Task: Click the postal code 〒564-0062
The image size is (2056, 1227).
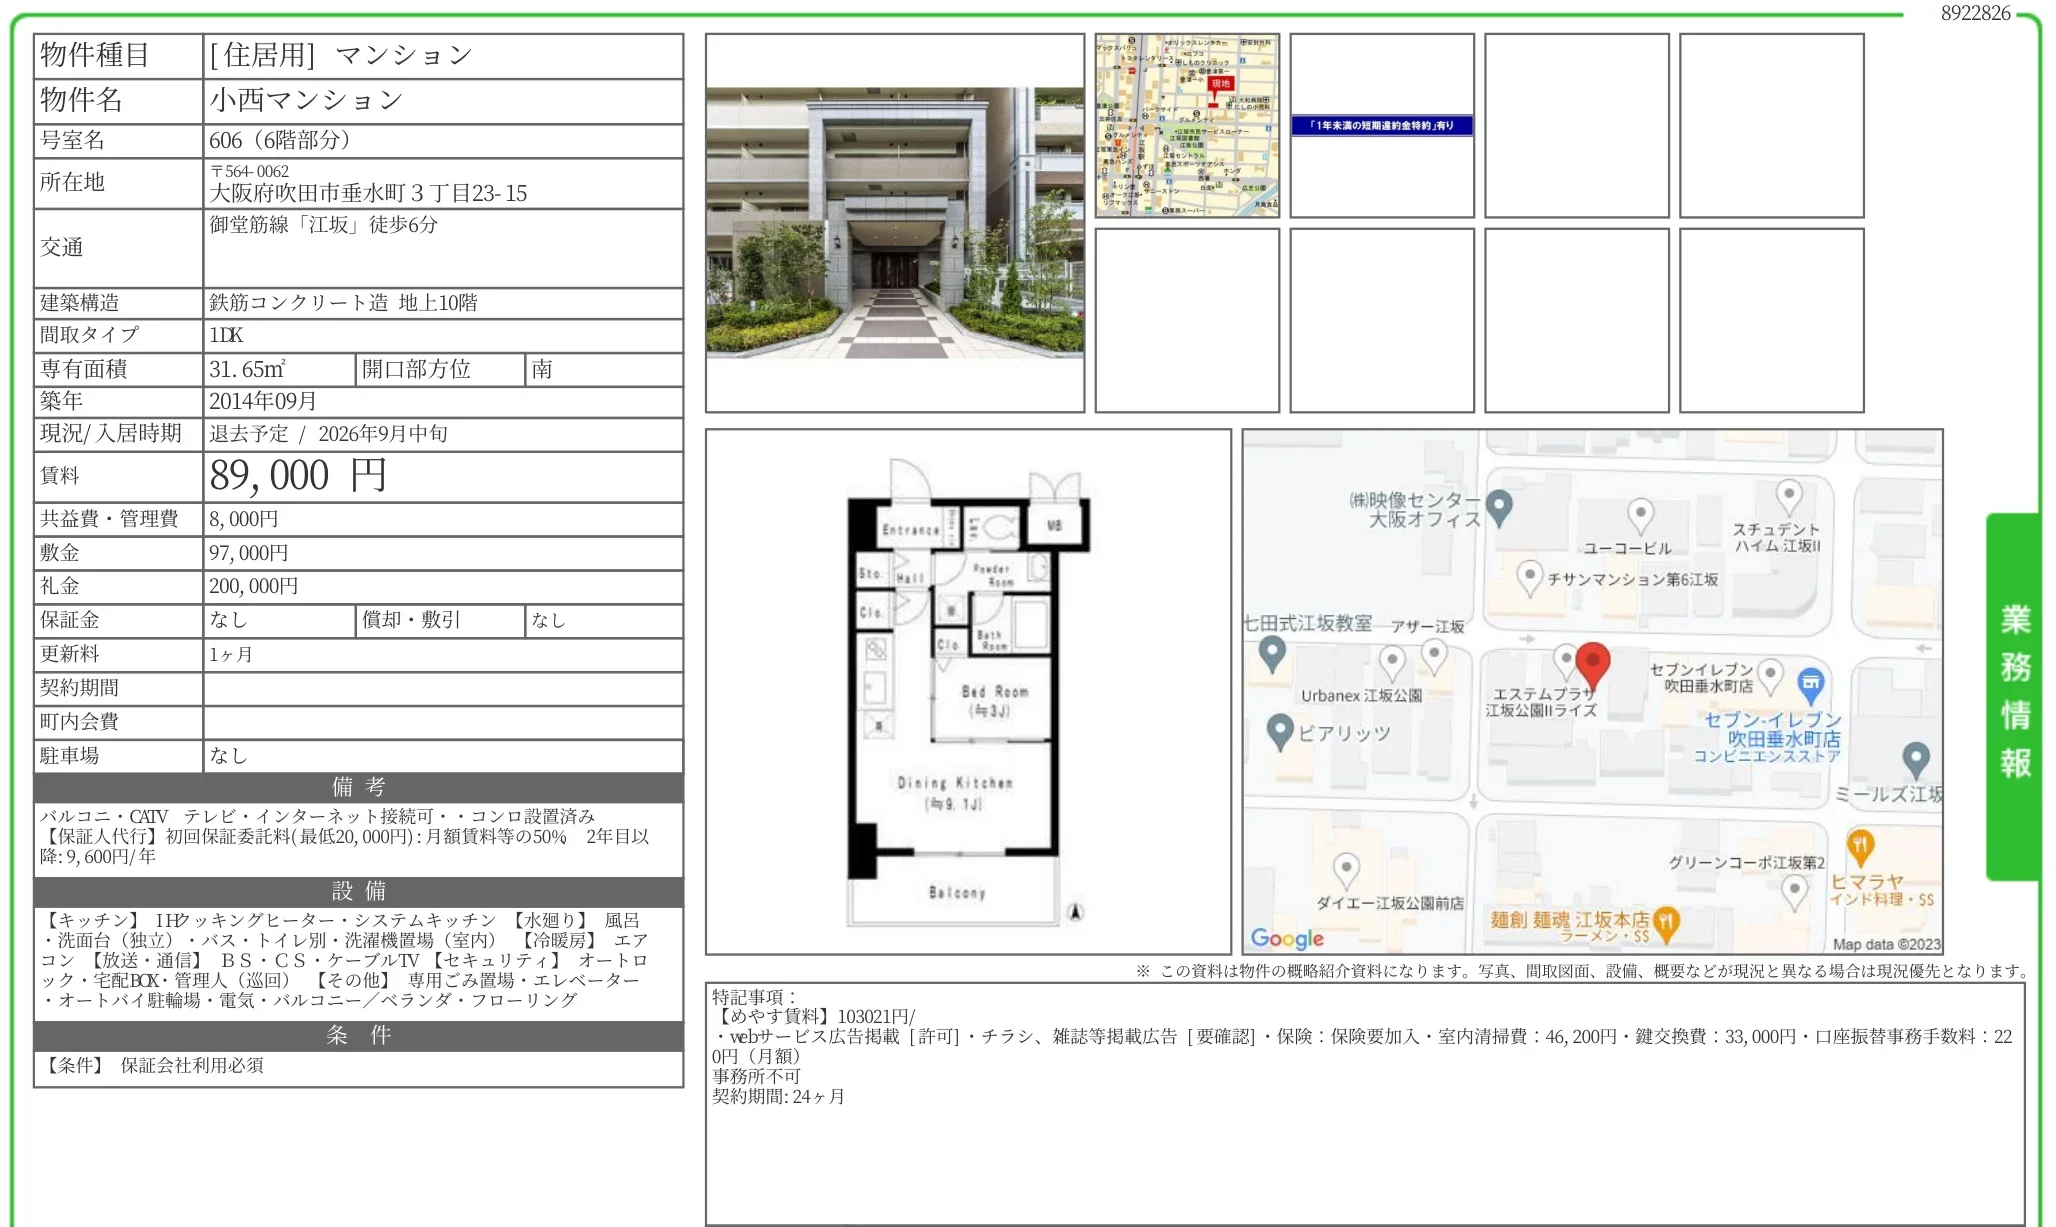Action: pos(250,171)
